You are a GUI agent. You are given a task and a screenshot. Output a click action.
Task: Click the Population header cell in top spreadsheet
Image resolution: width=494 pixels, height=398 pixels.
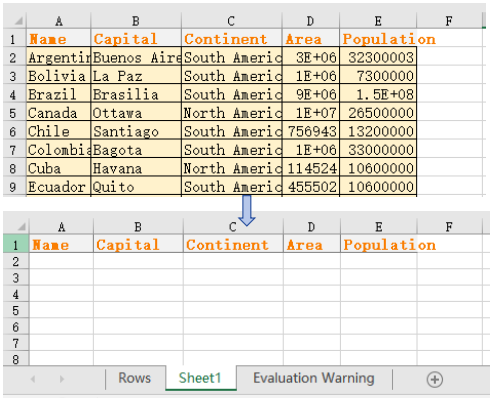click(x=378, y=38)
